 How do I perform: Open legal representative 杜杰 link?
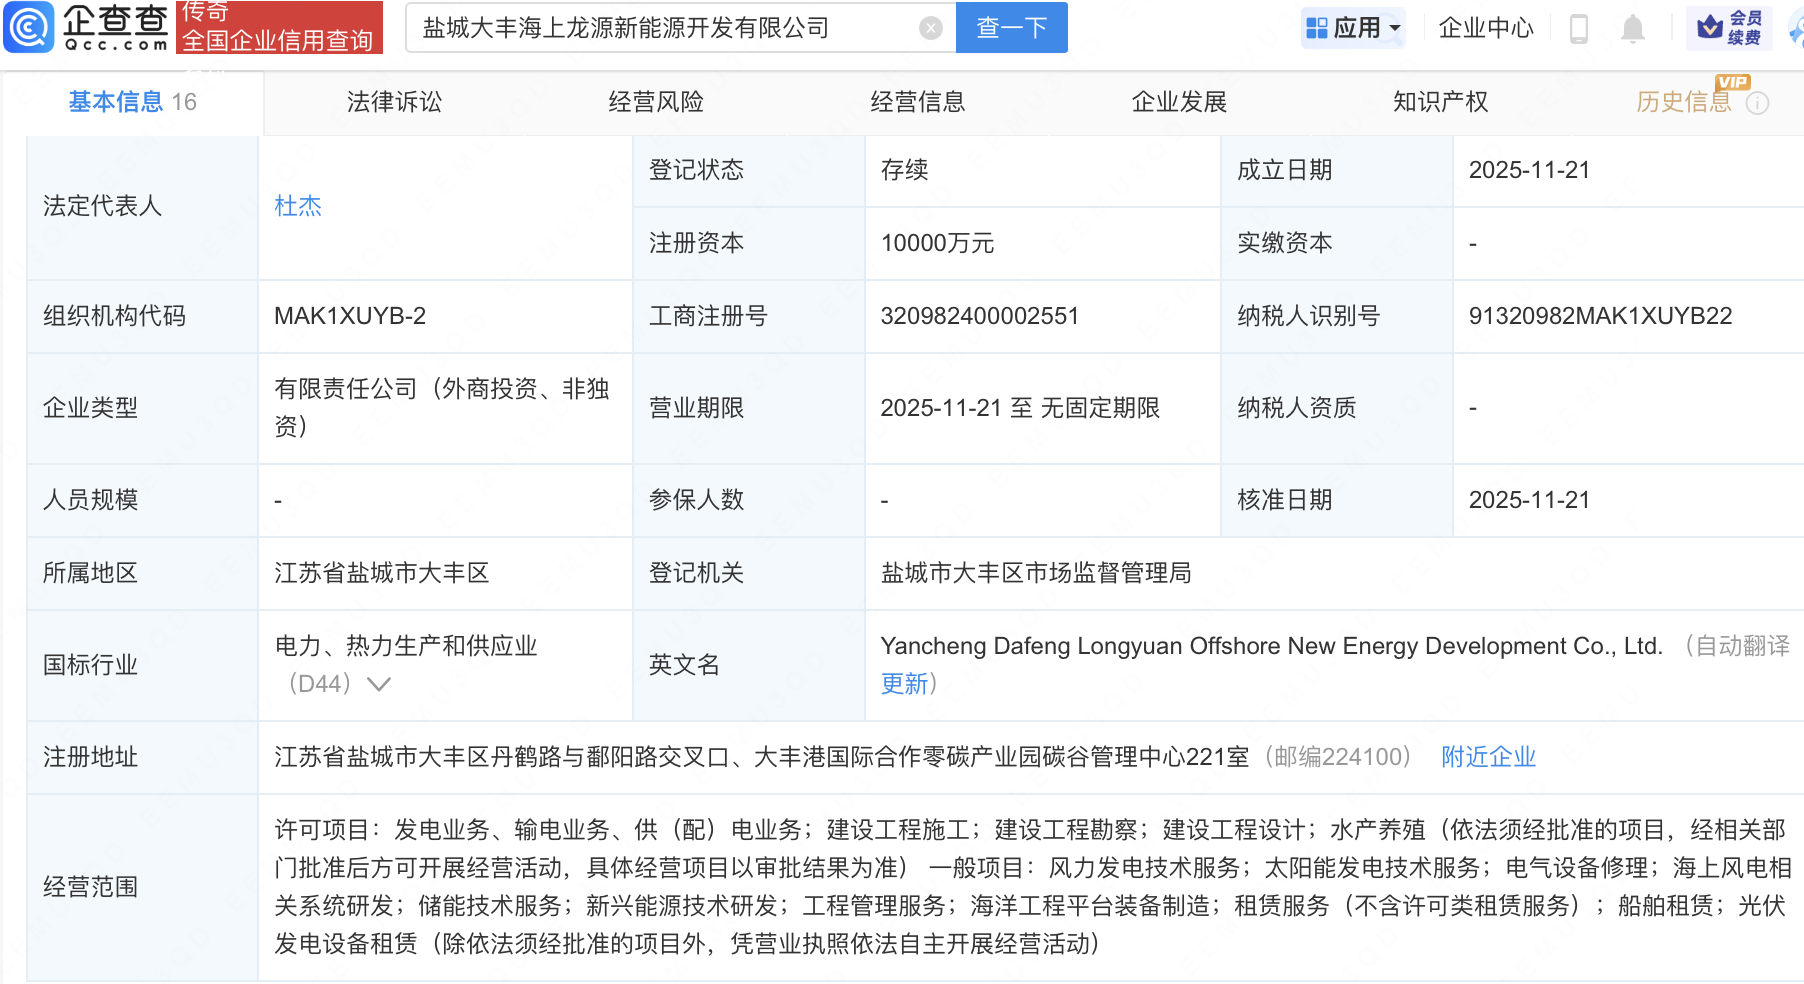[298, 206]
